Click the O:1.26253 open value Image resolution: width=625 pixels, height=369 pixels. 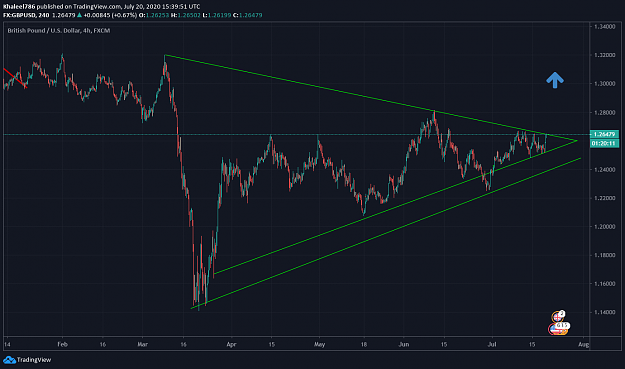[x=154, y=15]
